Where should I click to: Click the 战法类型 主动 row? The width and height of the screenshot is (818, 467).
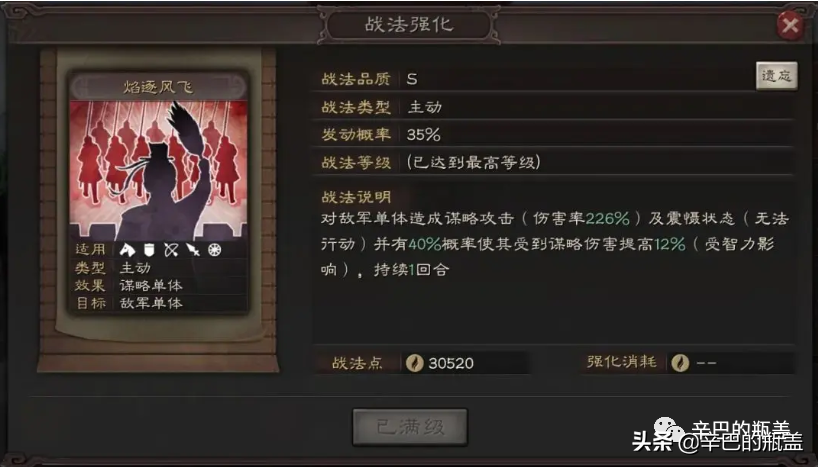click(x=554, y=107)
